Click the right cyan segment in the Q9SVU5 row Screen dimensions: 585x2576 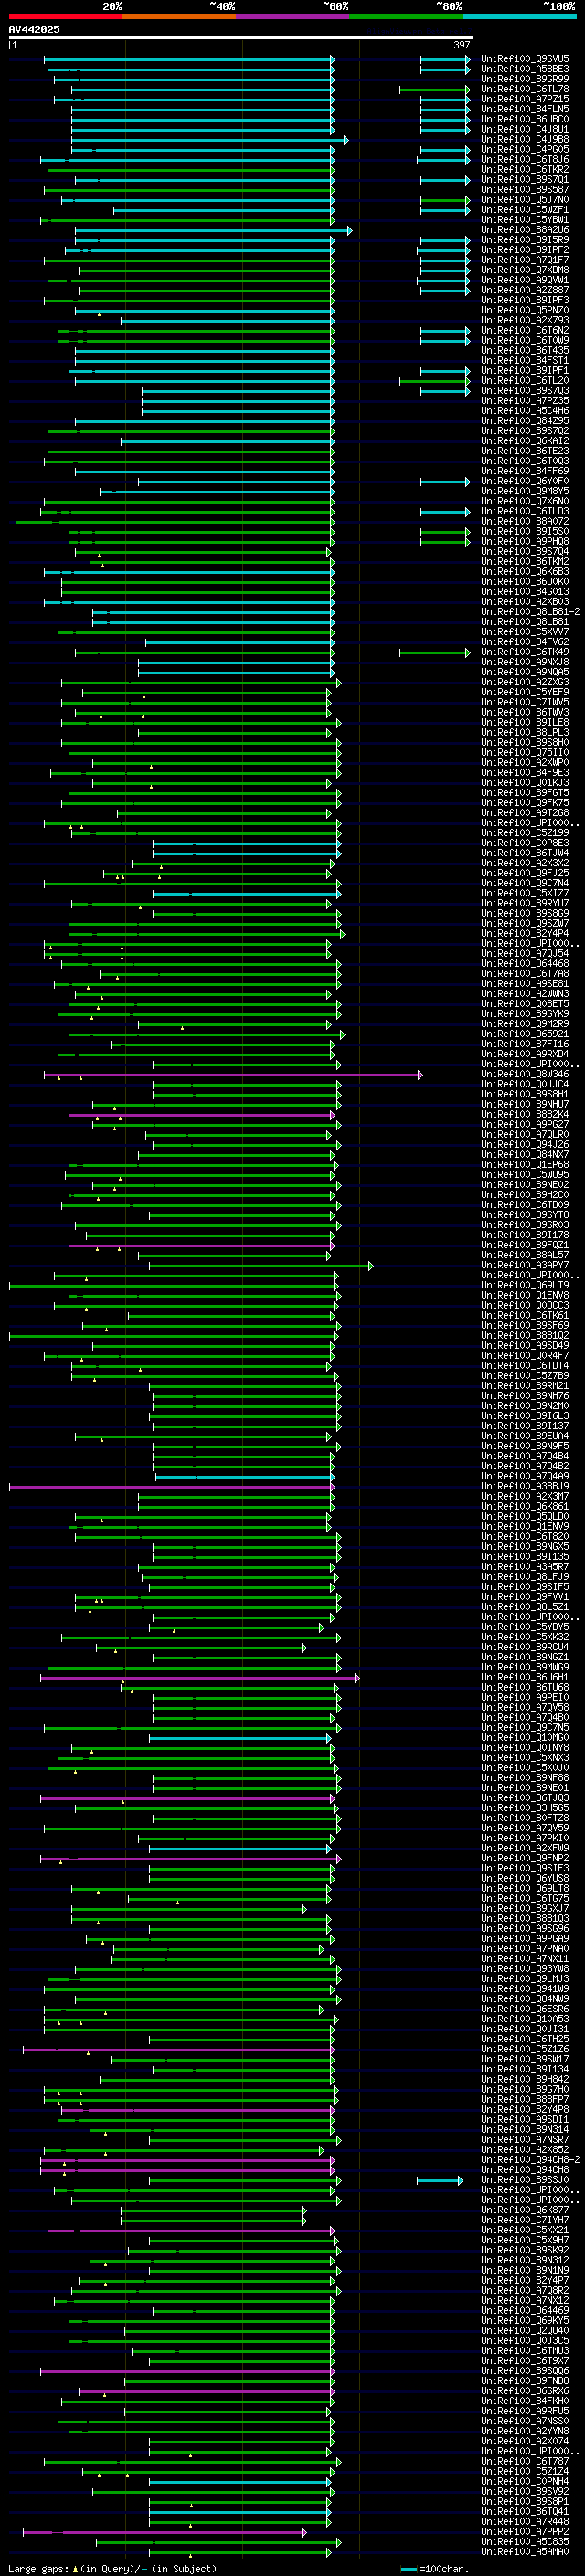[445, 59]
